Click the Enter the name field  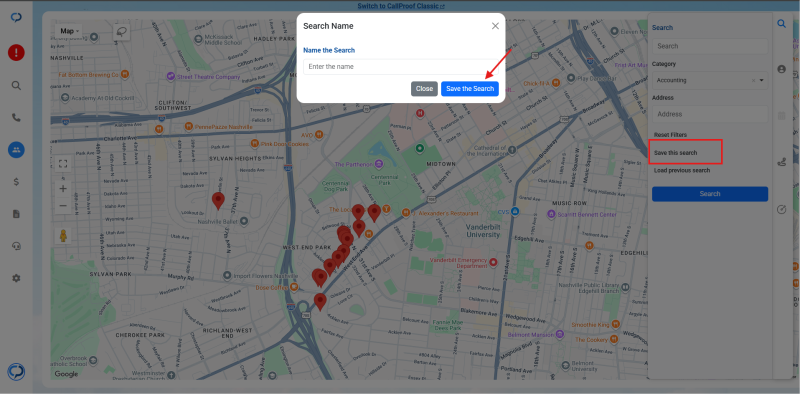tap(401, 67)
